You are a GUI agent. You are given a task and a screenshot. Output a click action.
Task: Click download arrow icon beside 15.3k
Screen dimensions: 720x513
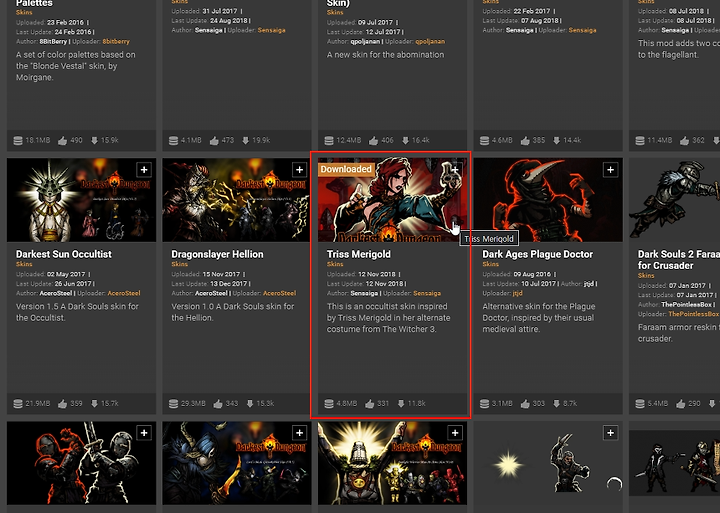250,404
